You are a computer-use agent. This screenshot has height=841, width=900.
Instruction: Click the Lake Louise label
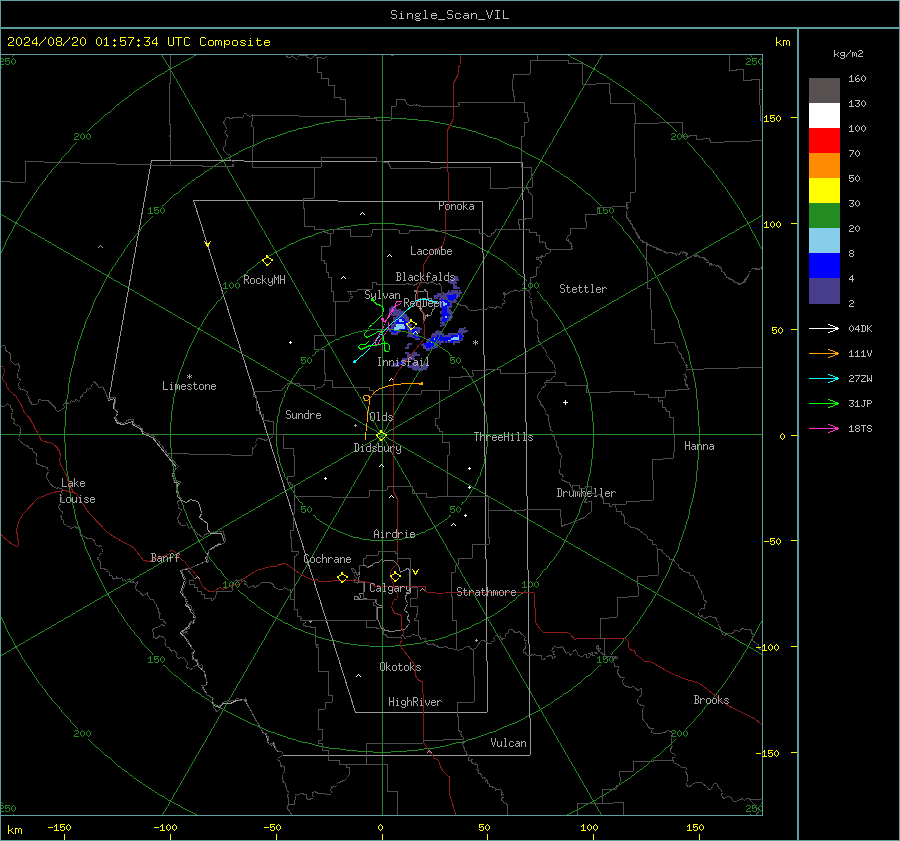pyautogui.click(x=77, y=491)
